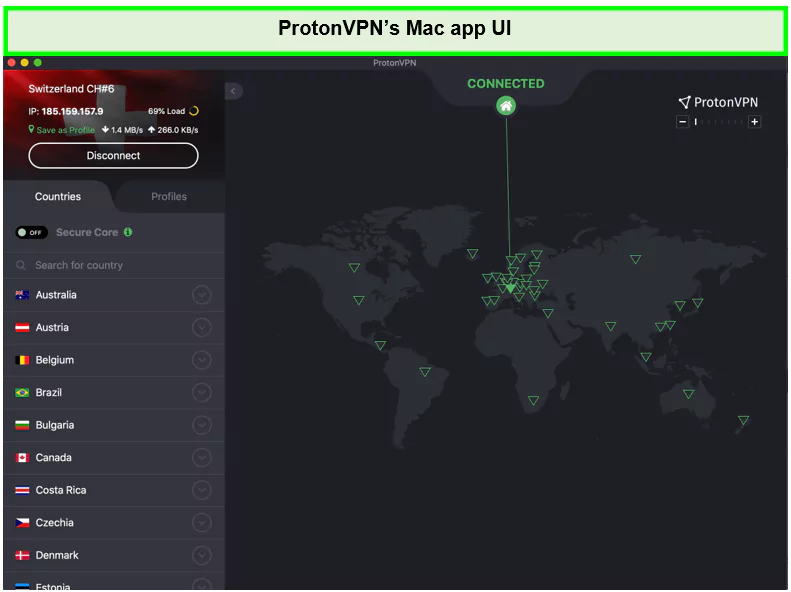Click the search magnifier icon
The height and width of the screenshot is (592, 791).
click(x=21, y=265)
